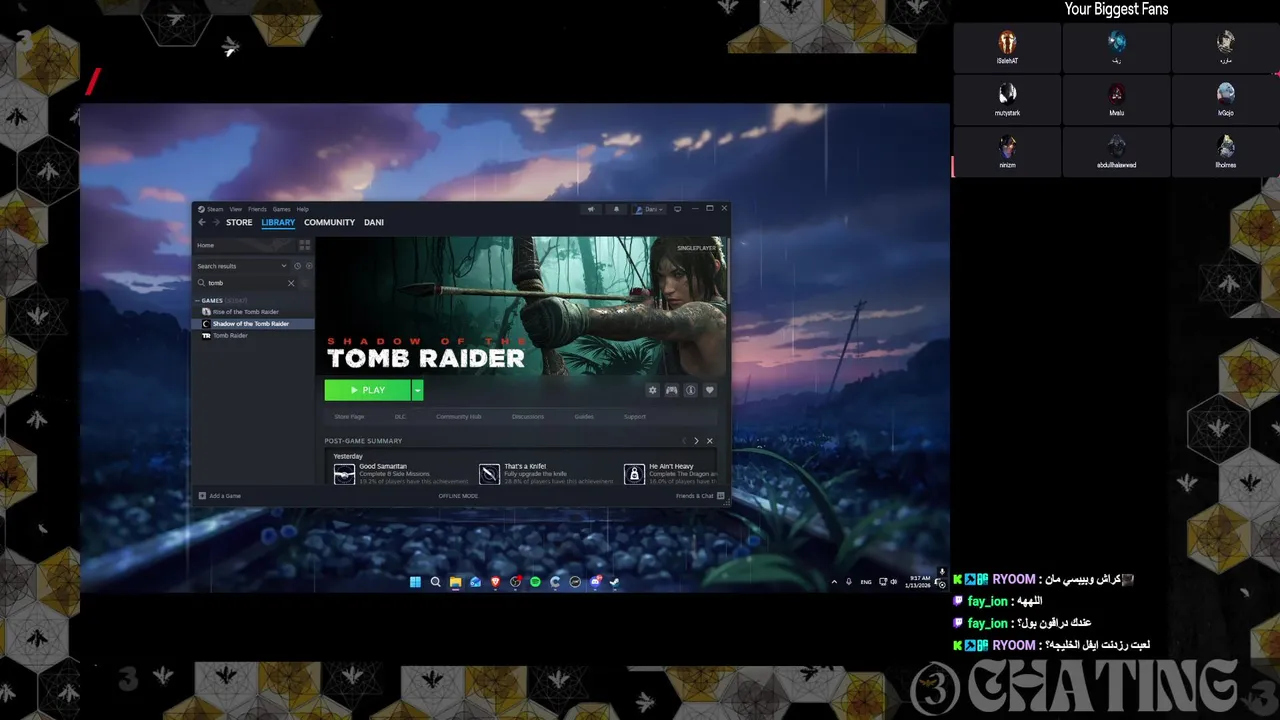Screen dimensions: 1280x720
Task: Open the Friends menu
Action: point(257,209)
